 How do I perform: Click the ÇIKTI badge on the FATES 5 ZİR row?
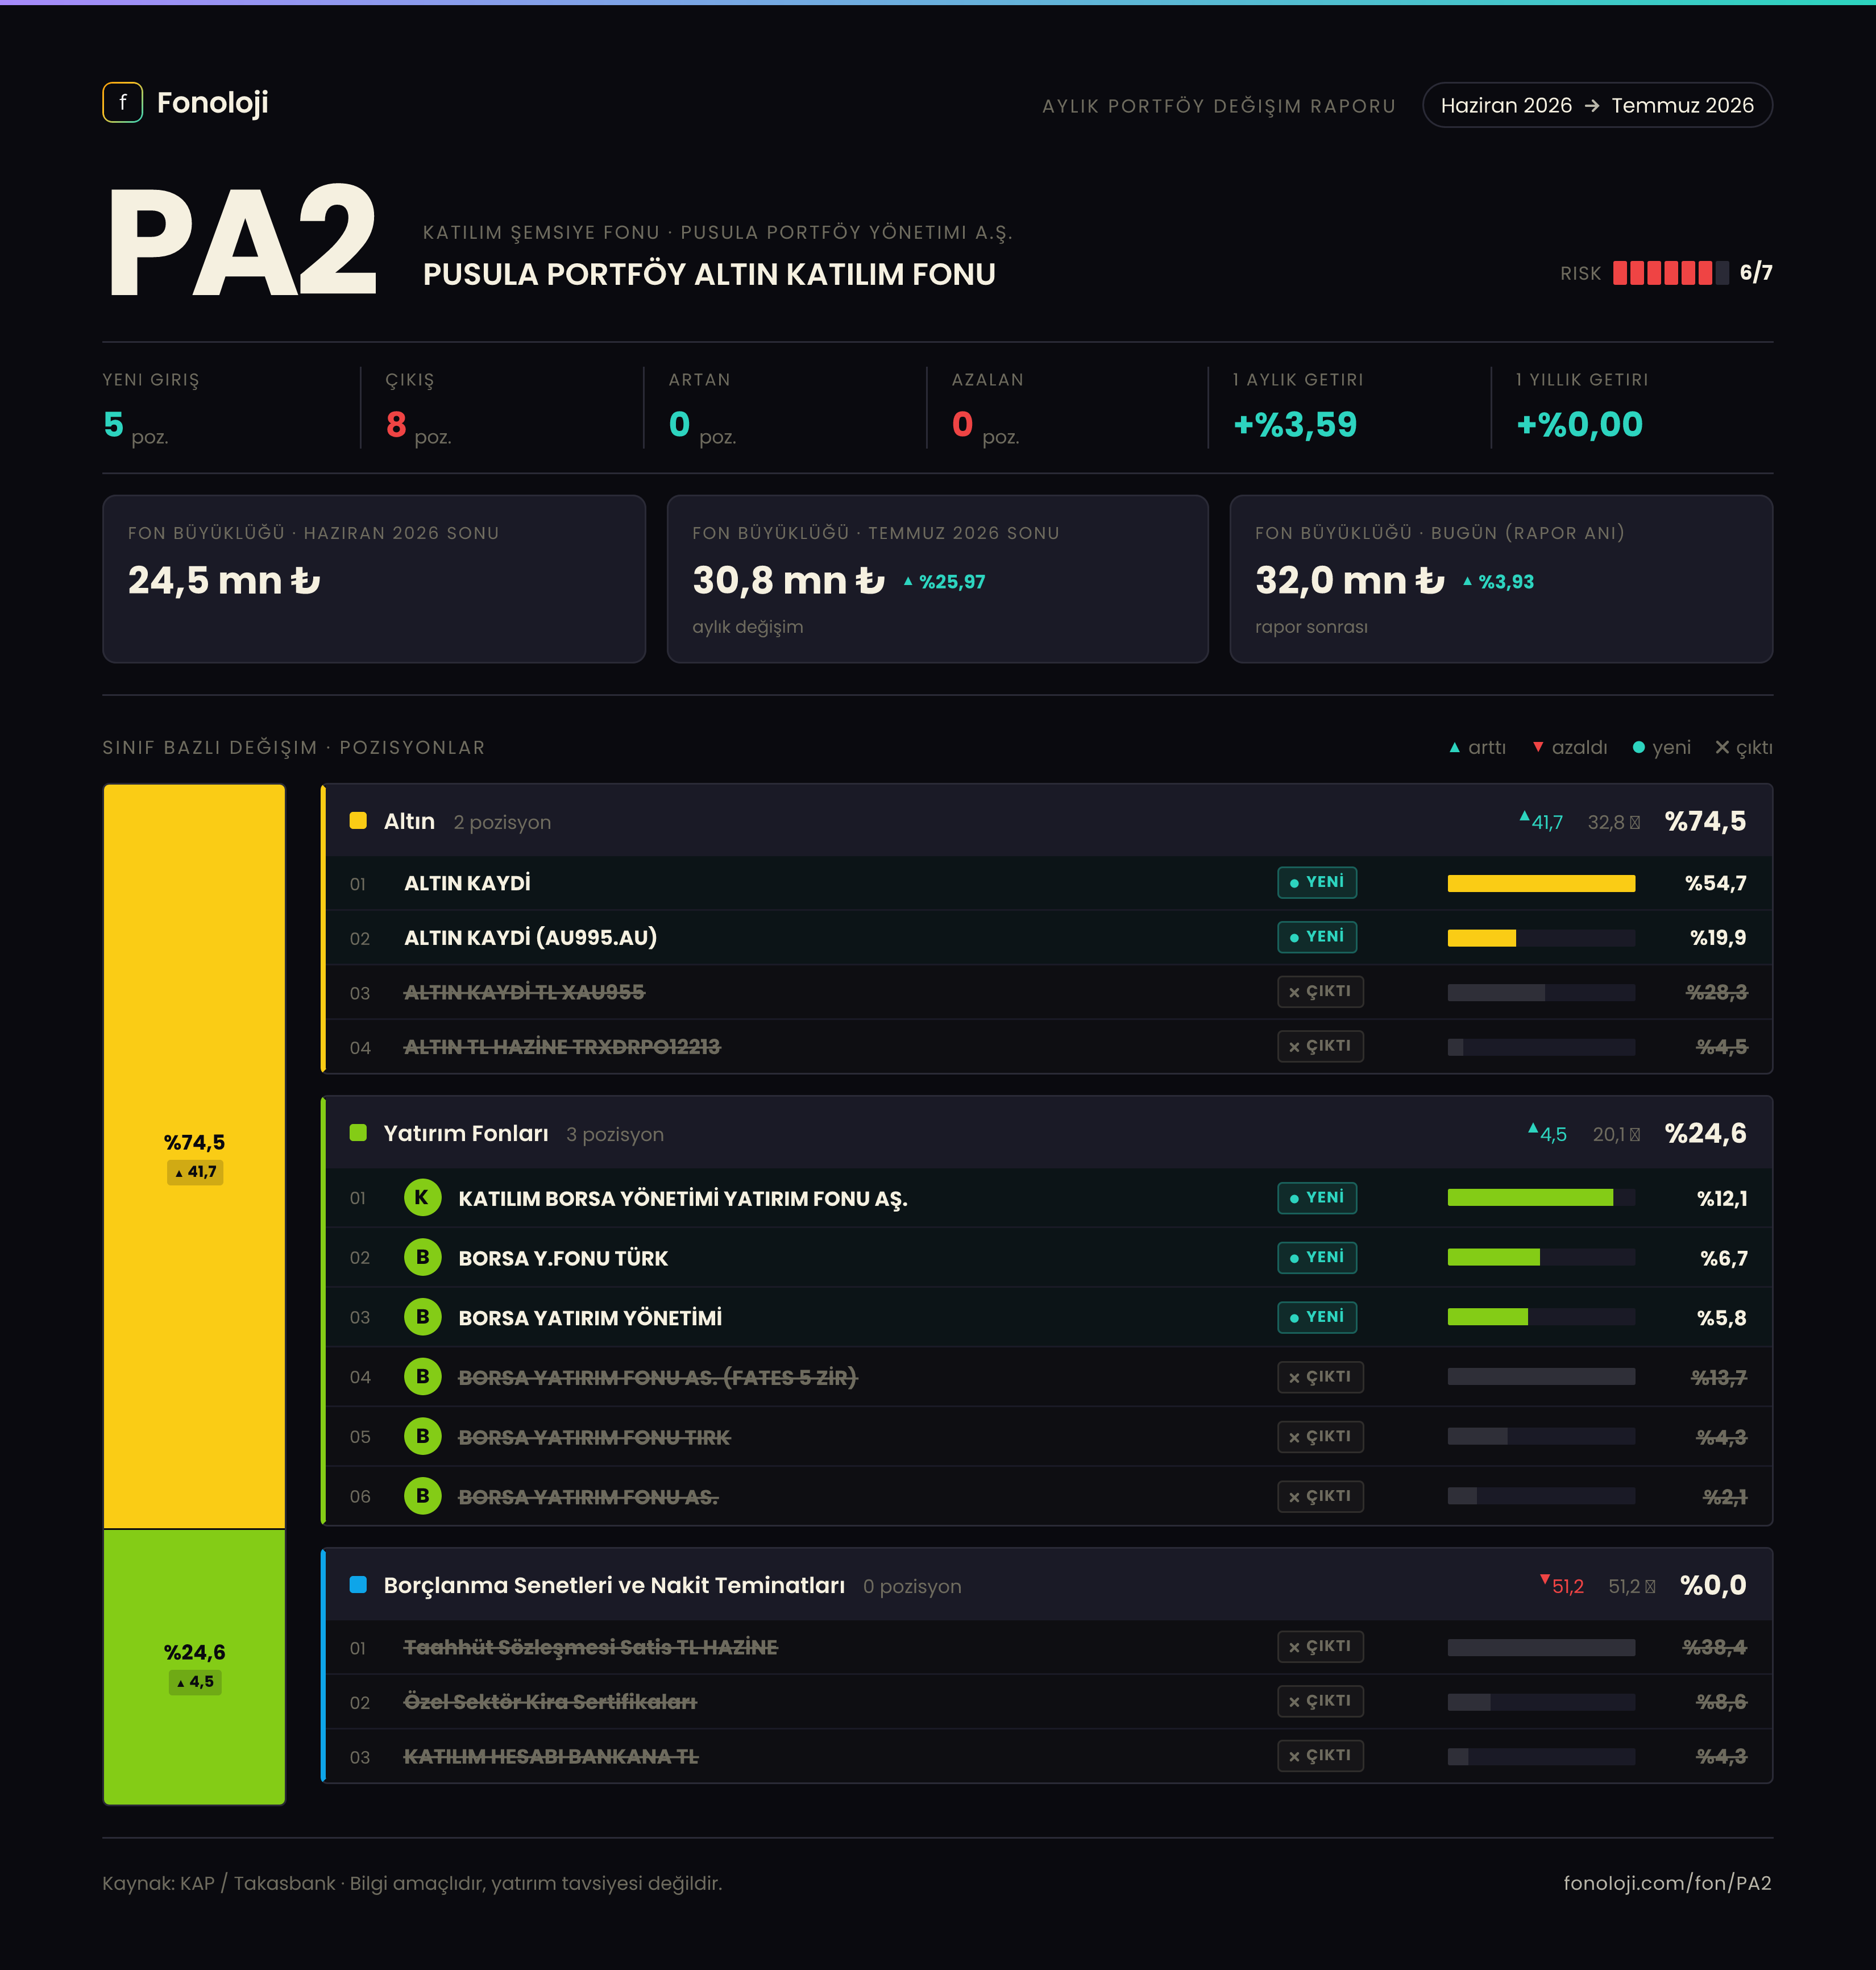[1320, 1377]
